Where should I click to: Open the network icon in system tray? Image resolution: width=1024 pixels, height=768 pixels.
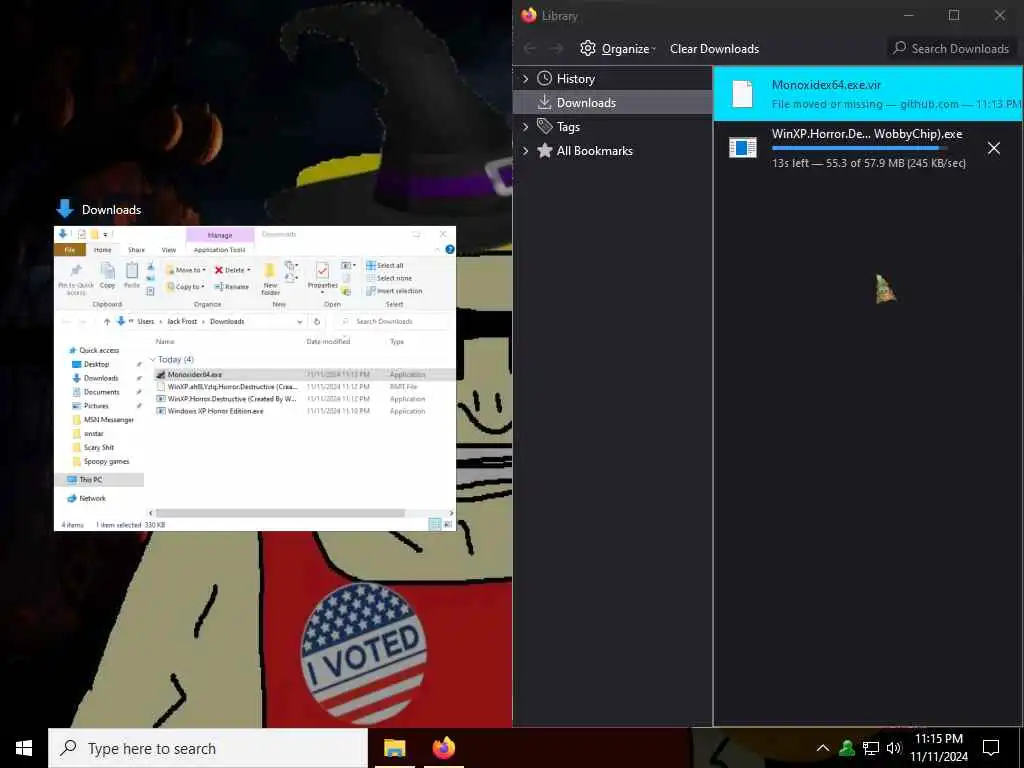coord(871,748)
